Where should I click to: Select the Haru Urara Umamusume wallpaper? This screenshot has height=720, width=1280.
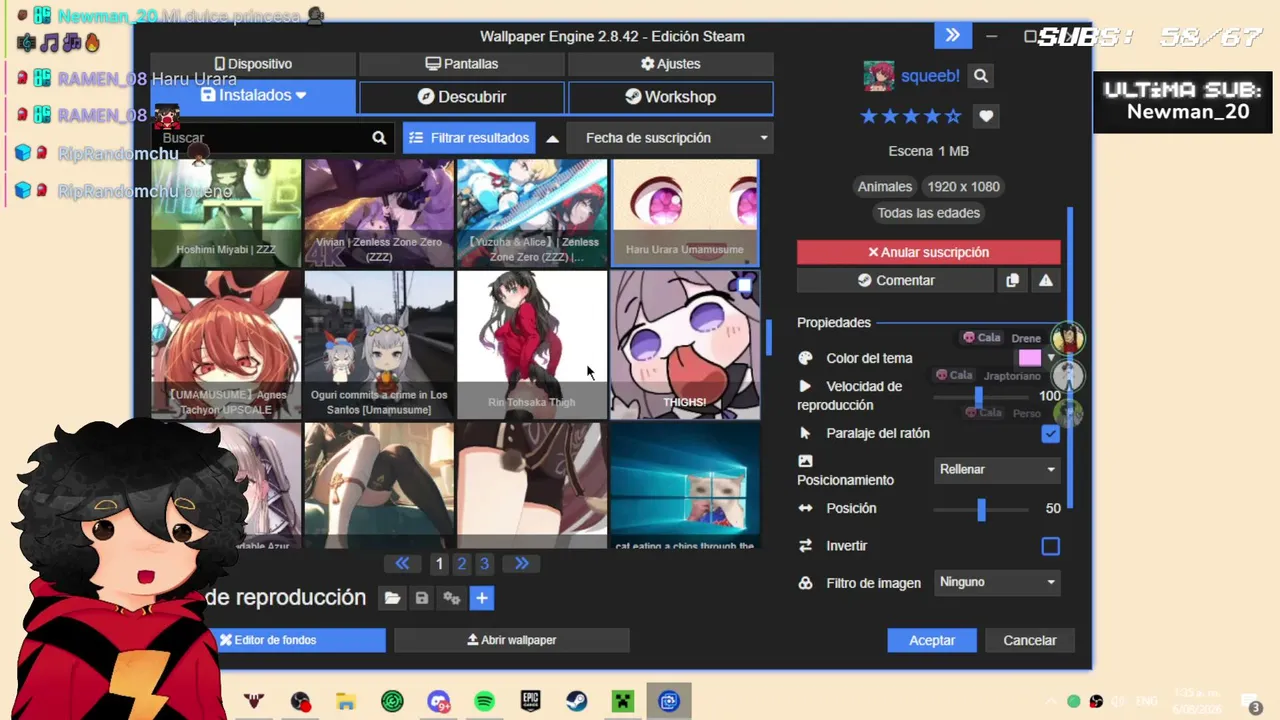(685, 213)
